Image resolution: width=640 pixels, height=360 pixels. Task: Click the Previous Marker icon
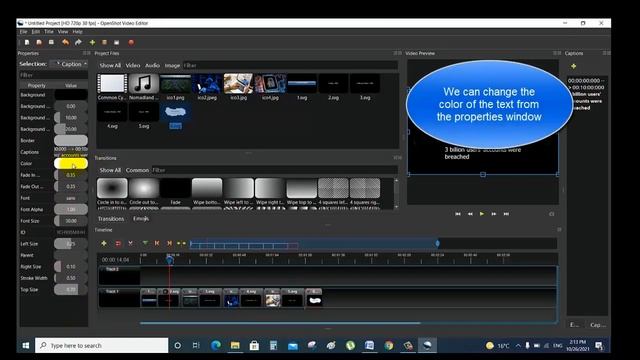click(x=157, y=243)
